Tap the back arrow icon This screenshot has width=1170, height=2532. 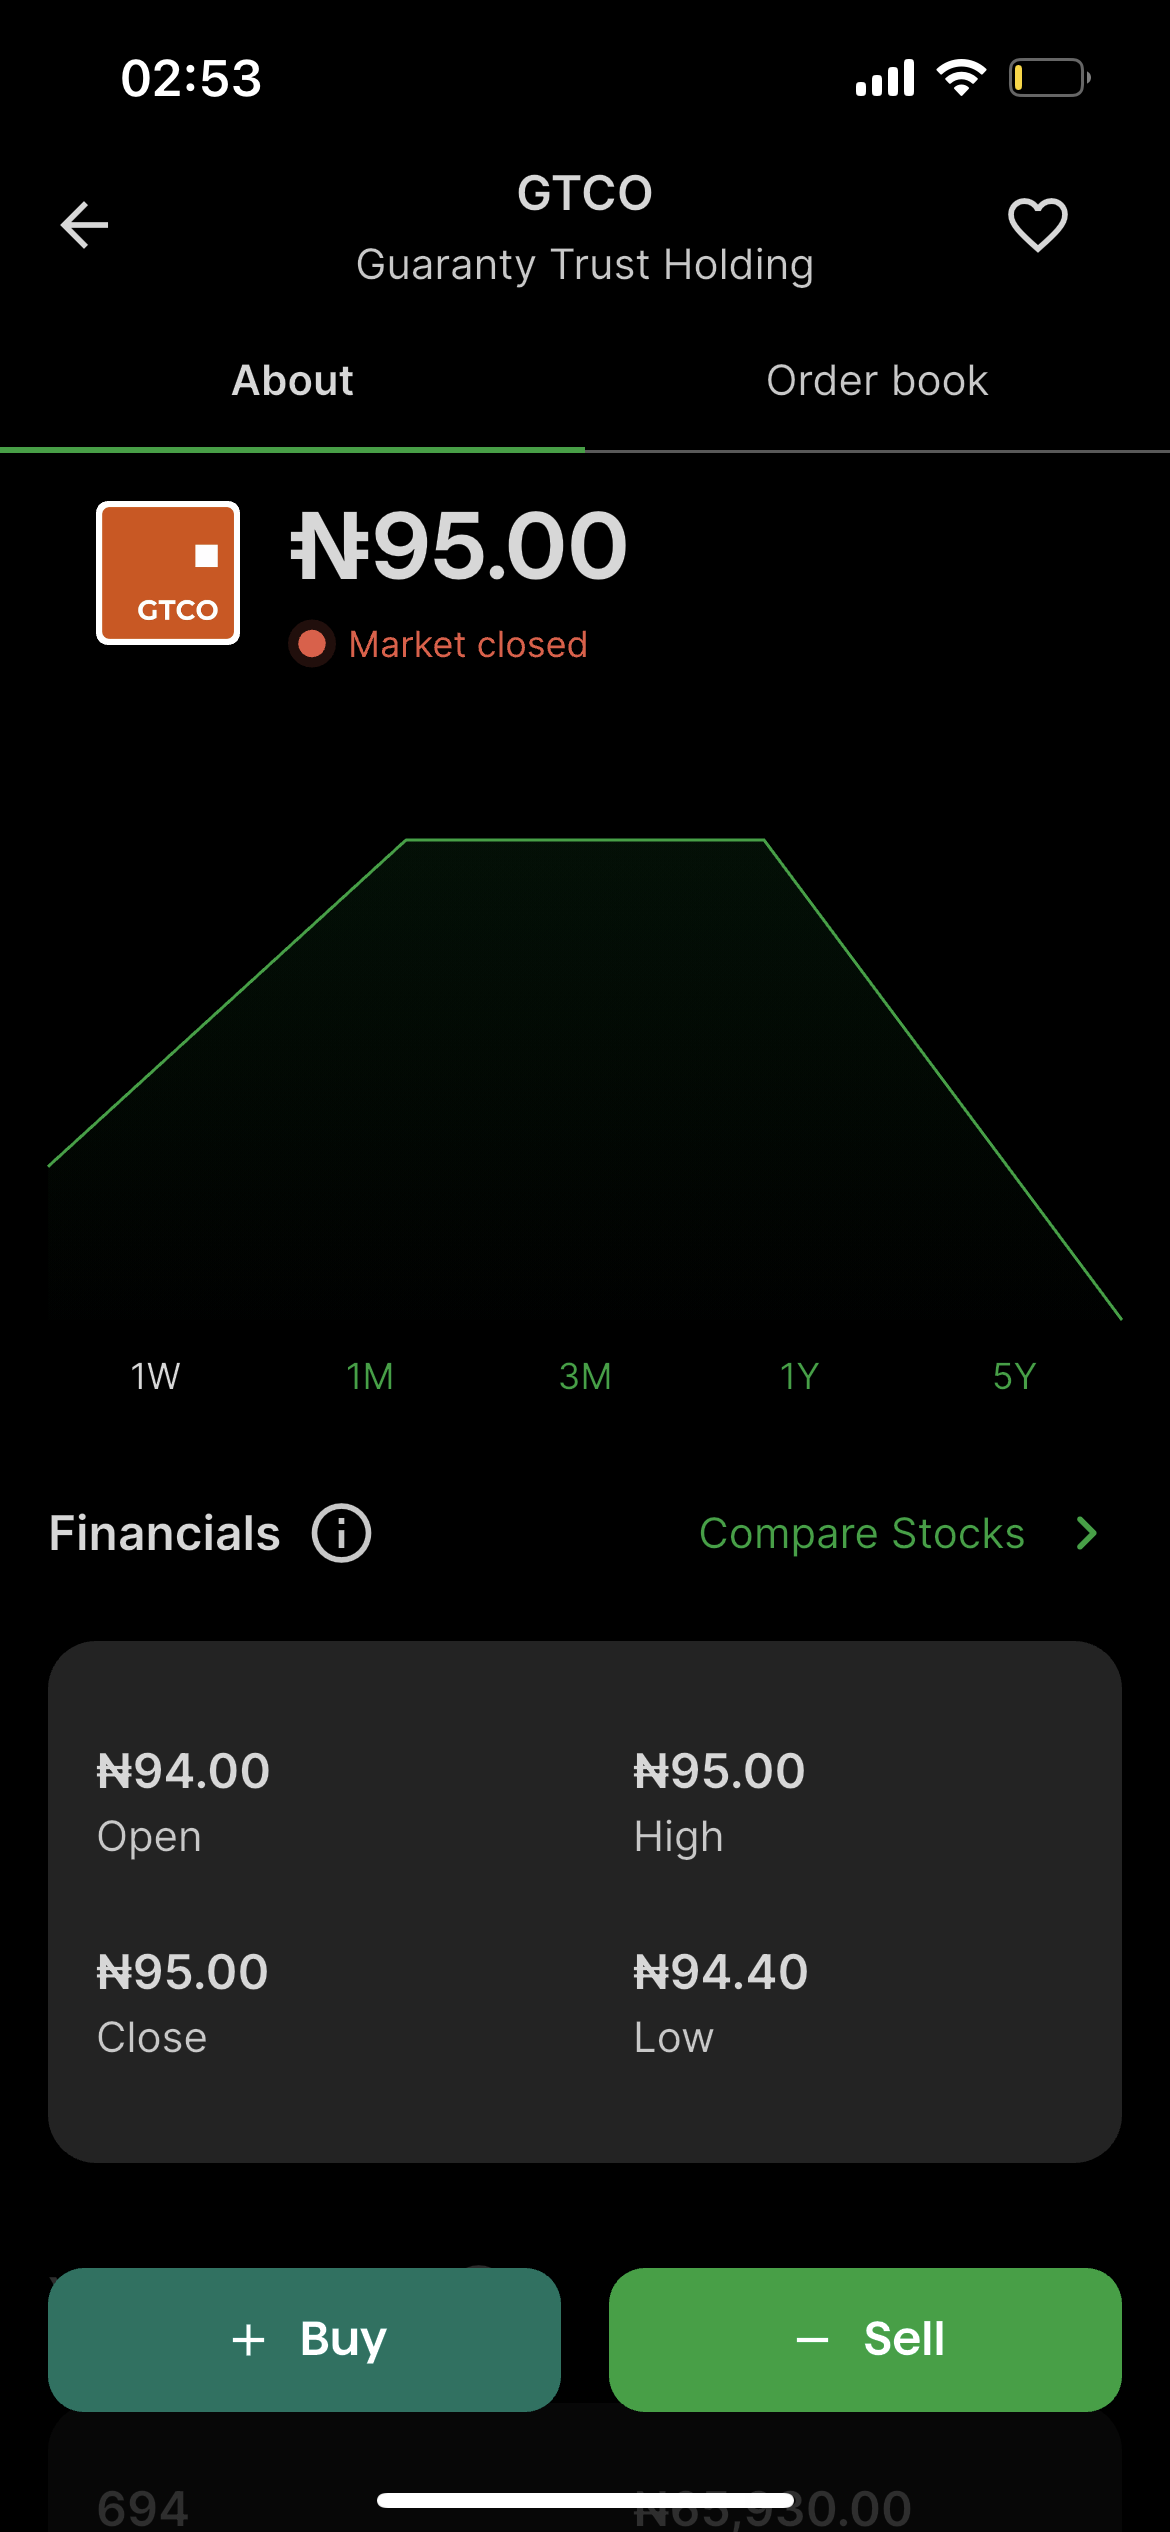click(84, 225)
